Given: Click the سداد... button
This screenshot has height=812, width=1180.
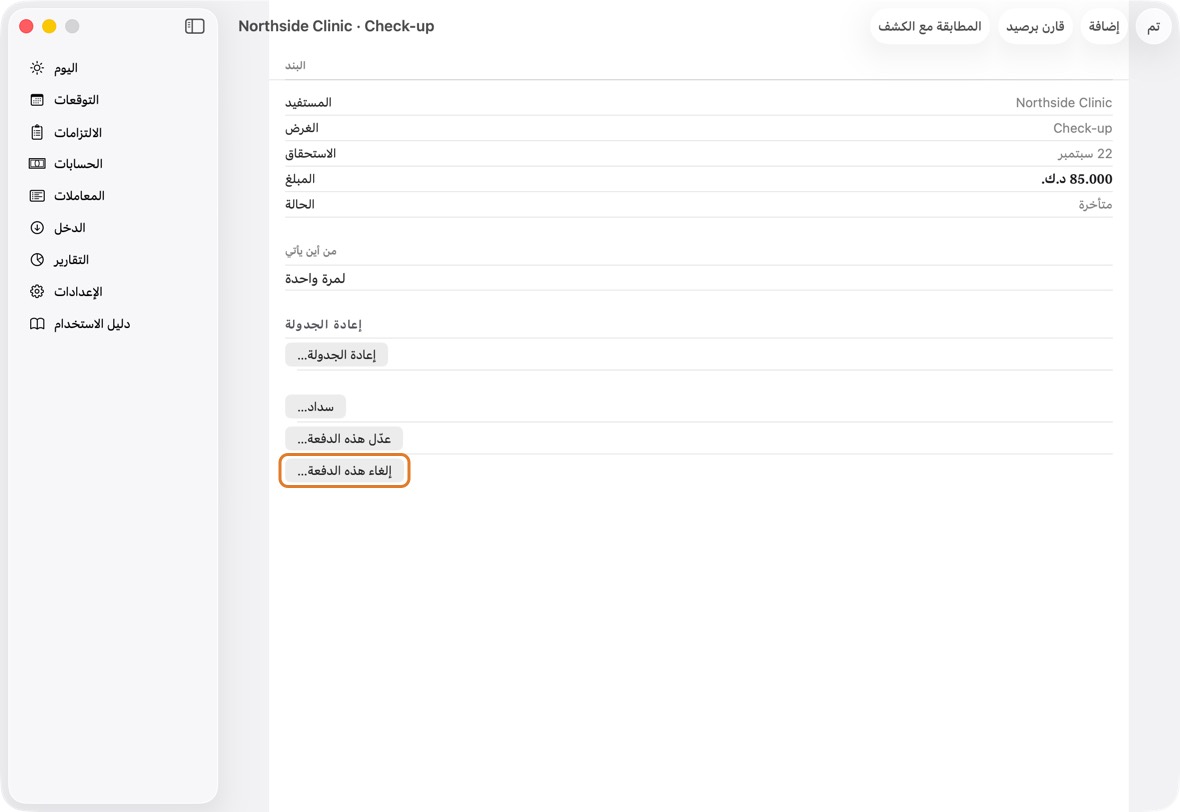Looking at the screenshot, I should [315, 407].
